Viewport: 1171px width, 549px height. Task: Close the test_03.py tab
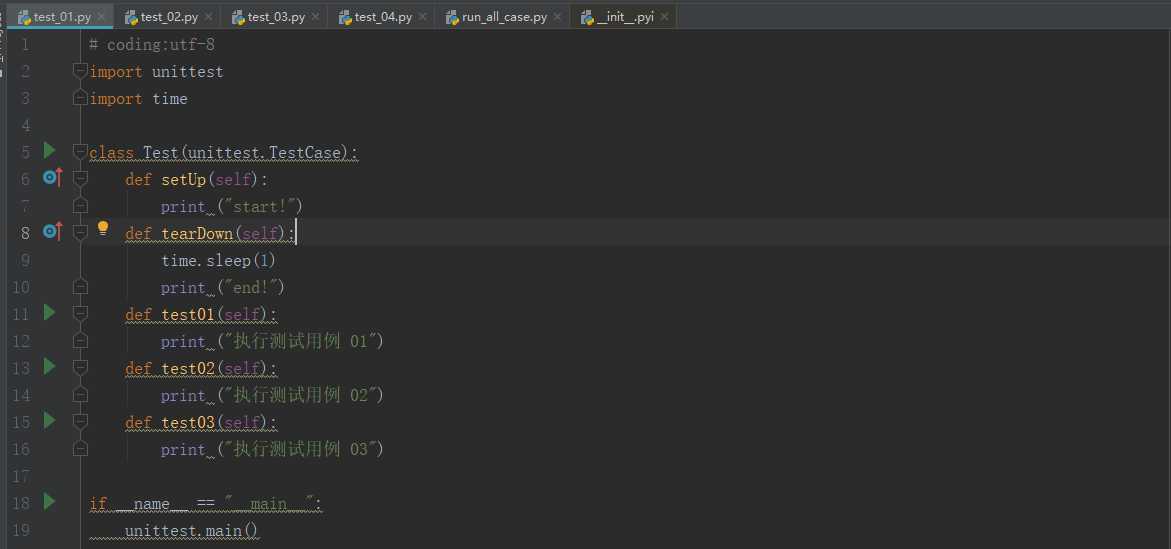(314, 16)
